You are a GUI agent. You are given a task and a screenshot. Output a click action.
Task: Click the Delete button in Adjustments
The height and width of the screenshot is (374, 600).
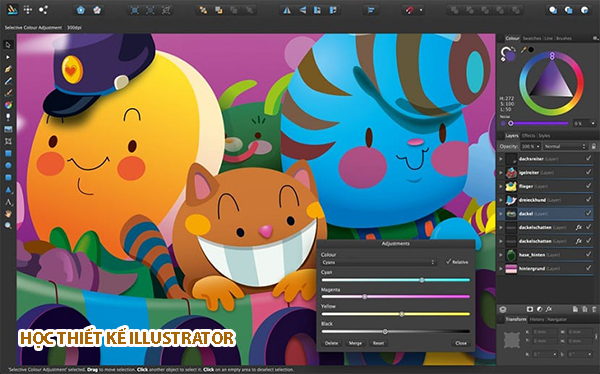tap(331, 343)
